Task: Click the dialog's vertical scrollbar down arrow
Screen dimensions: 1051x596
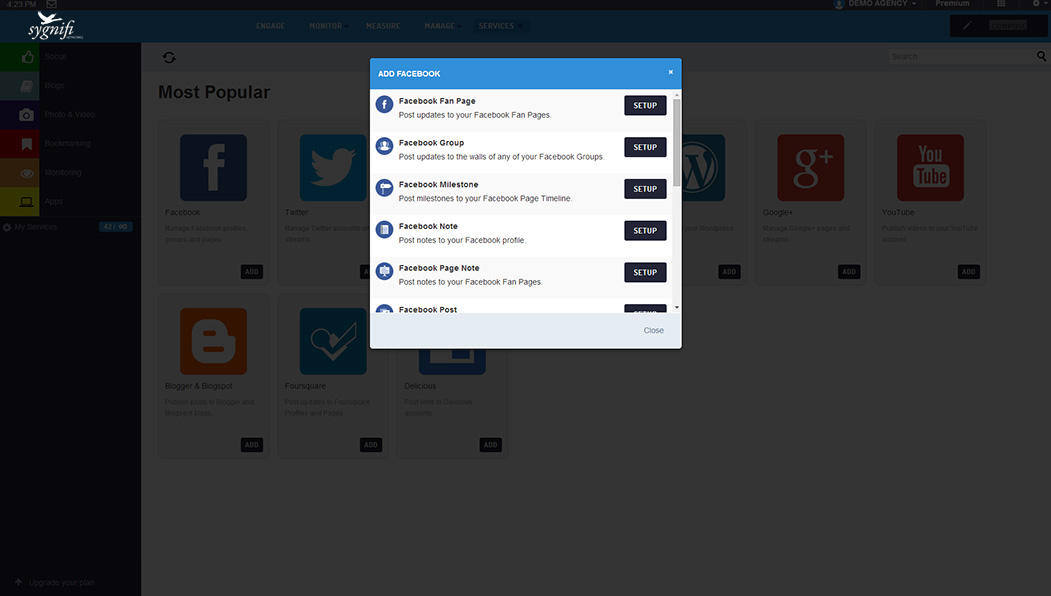Action: point(677,307)
